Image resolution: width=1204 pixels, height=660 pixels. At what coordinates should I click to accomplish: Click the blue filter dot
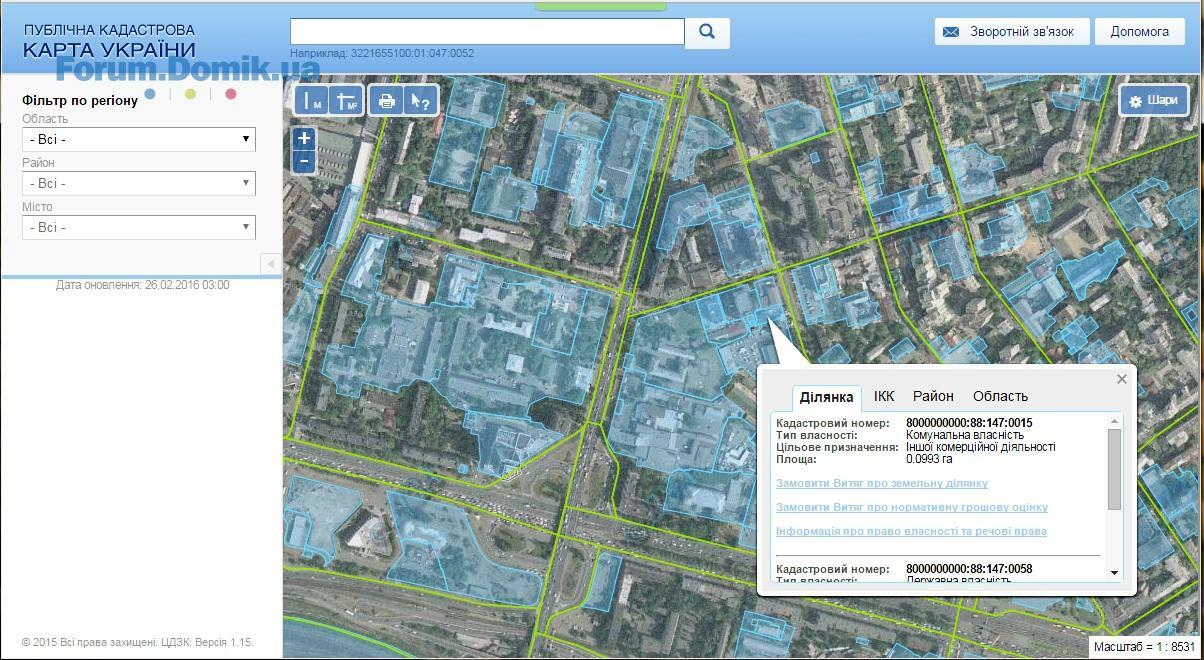150,94
